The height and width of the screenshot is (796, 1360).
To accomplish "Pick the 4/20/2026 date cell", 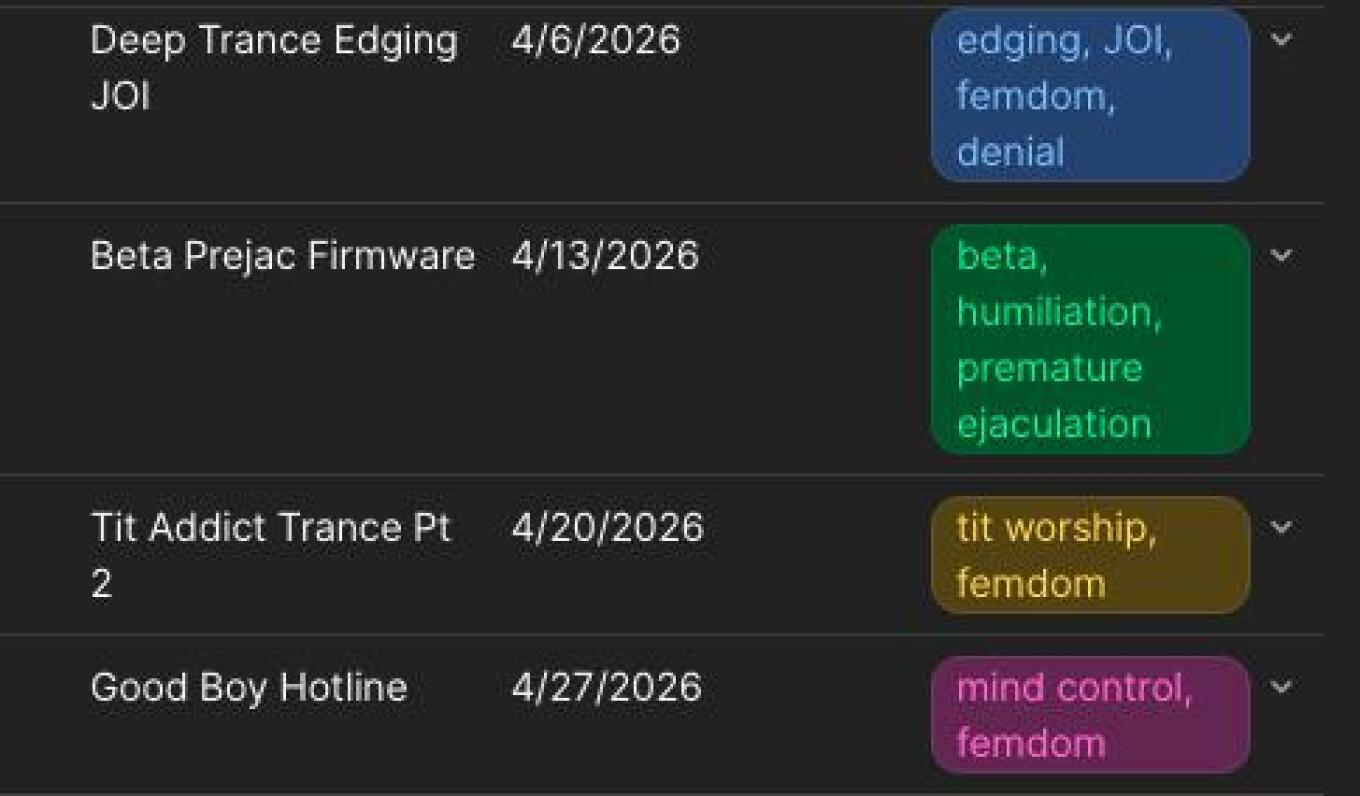I will [x=607, y=528].
